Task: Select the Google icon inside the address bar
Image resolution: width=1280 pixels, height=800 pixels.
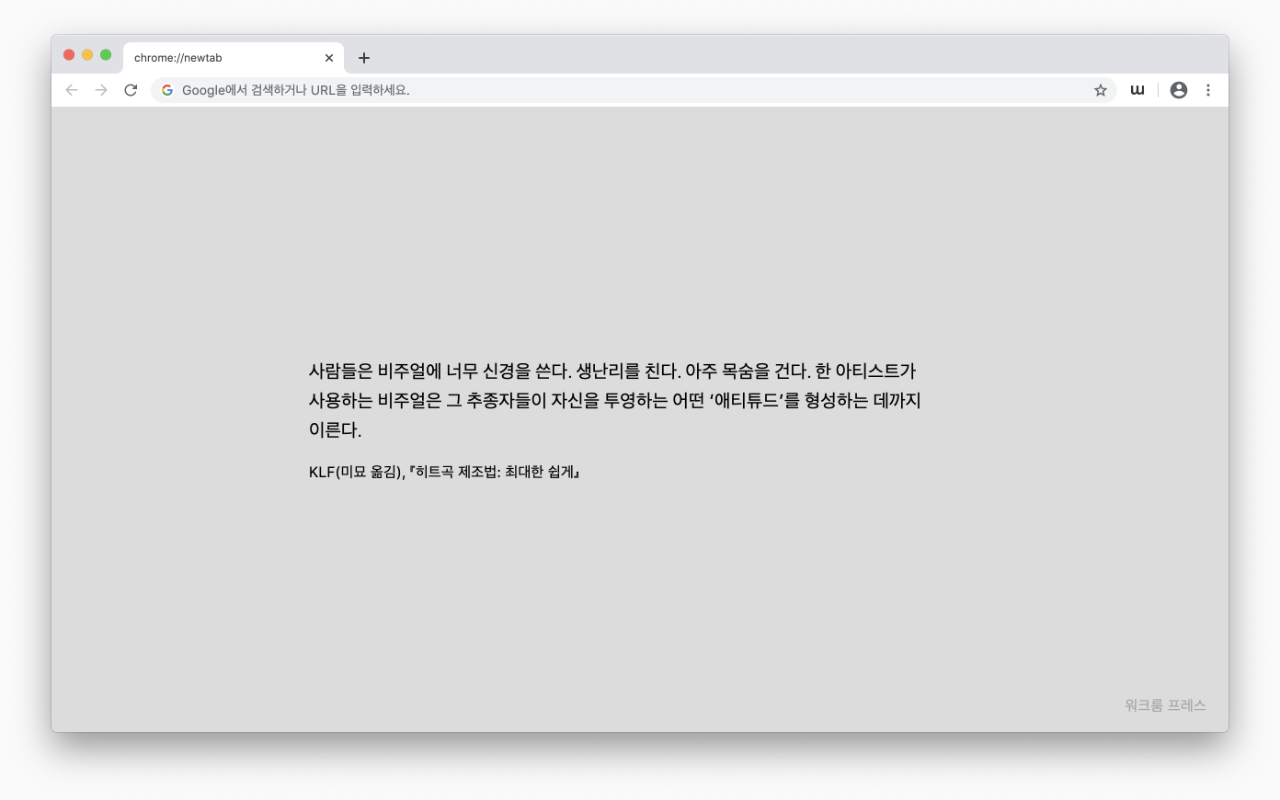Action: coord(166,89)
